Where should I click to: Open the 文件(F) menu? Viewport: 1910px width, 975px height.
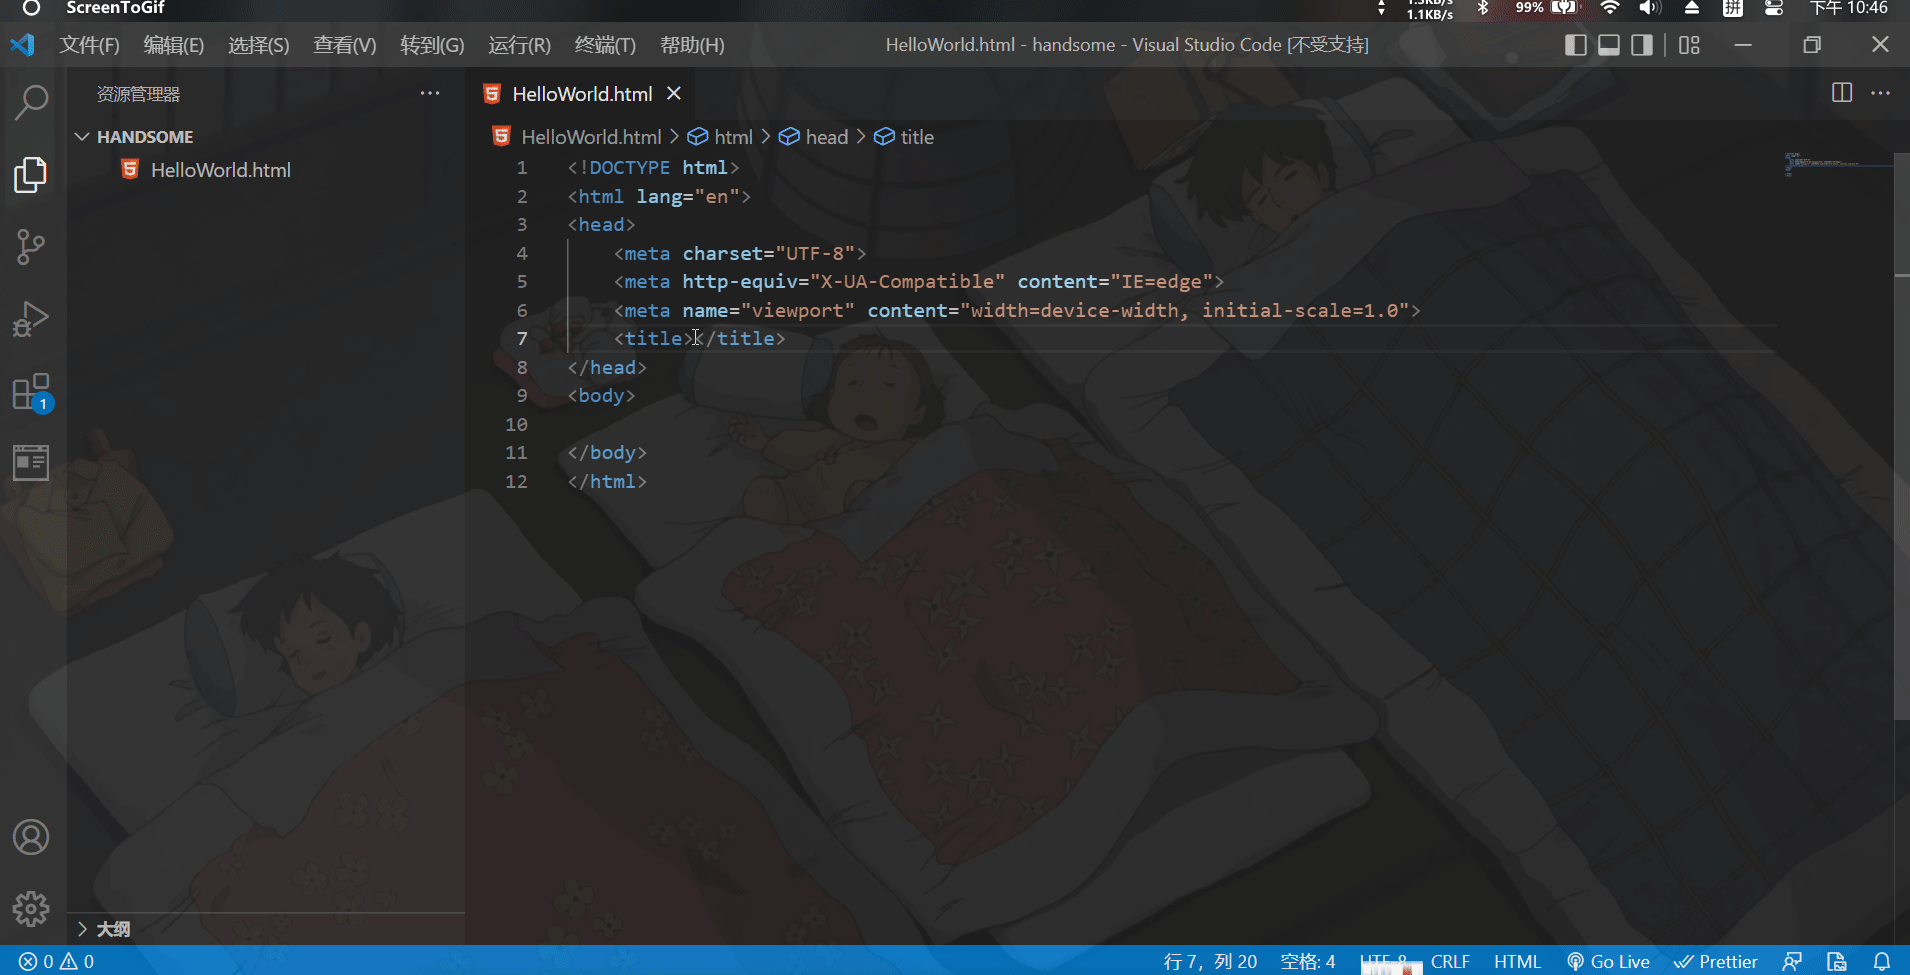coord(89,45)
